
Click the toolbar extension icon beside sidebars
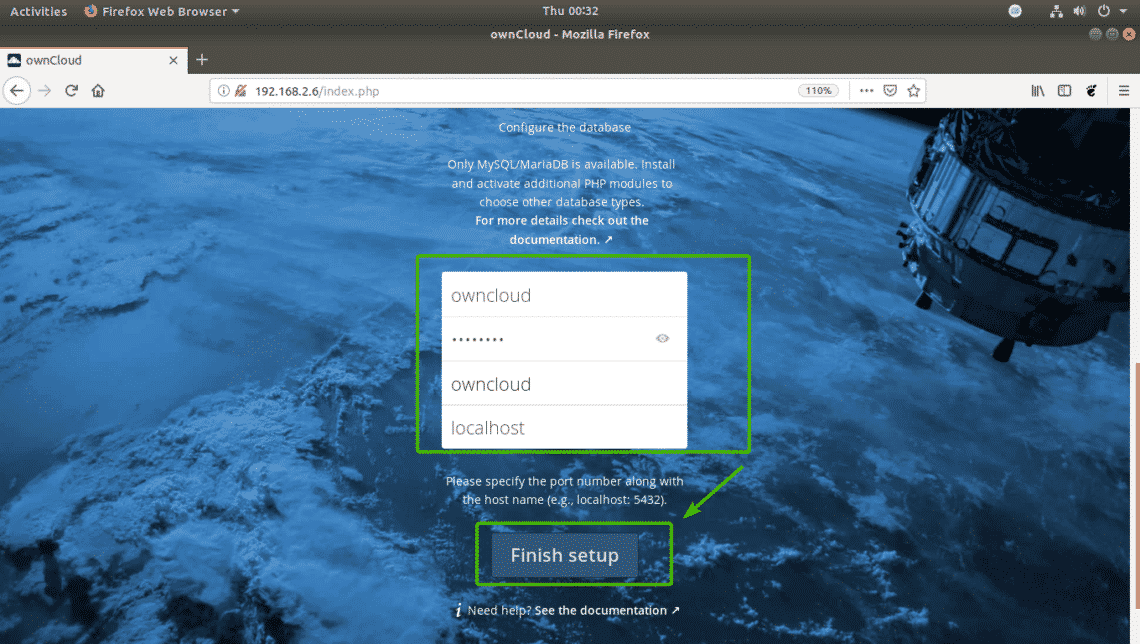pyautogui.click(x=1091, y=91)
